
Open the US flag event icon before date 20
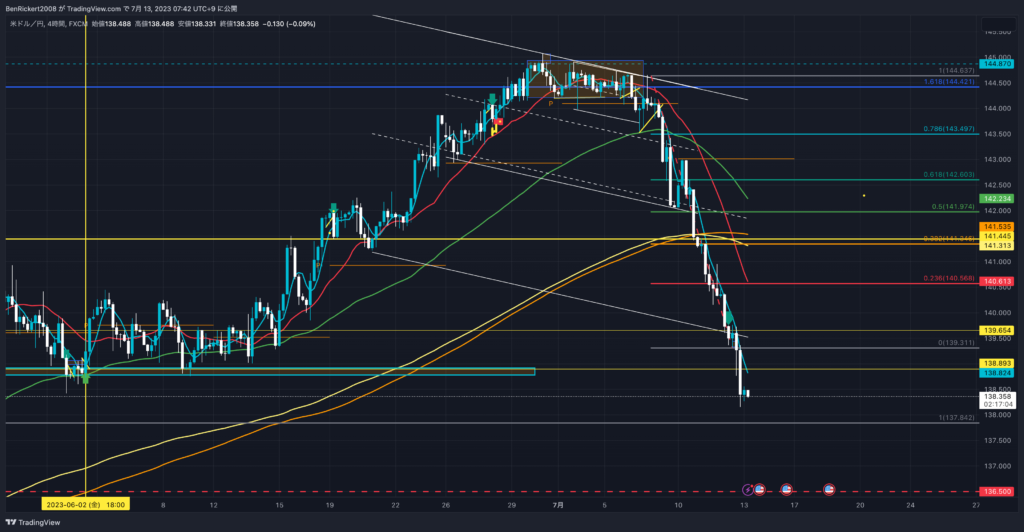(x=829, y=489)
